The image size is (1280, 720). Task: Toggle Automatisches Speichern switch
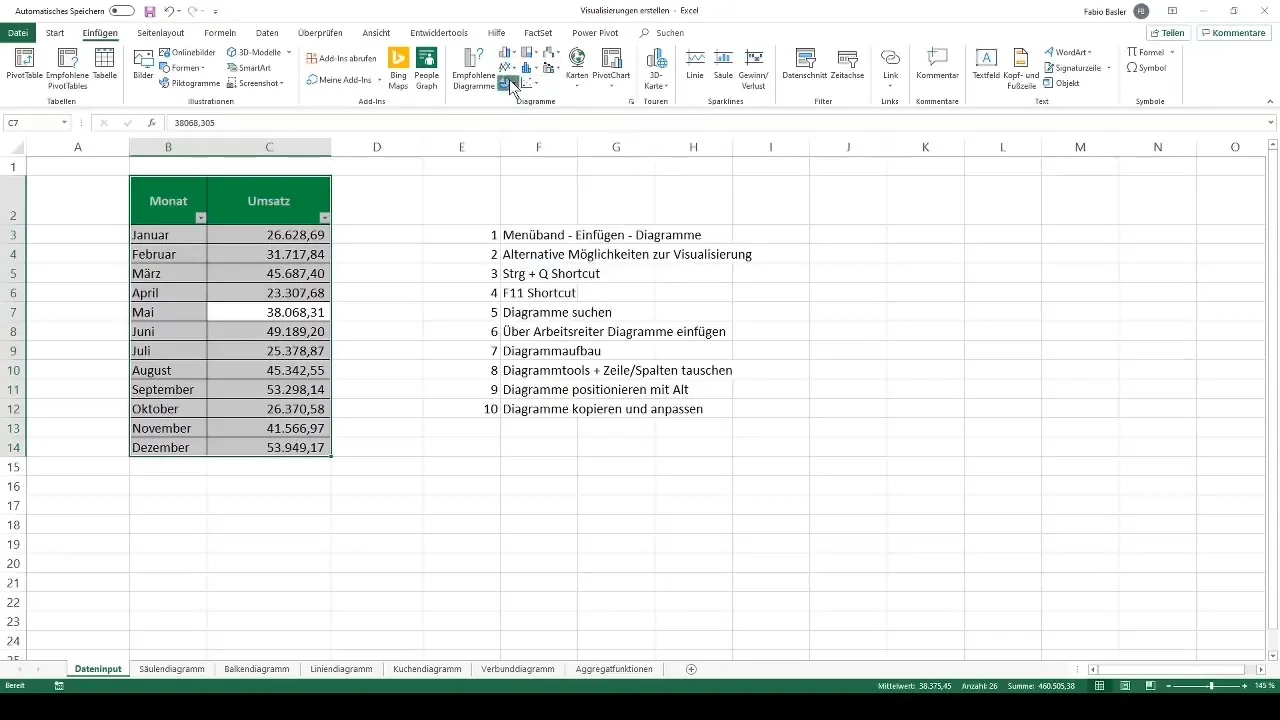[122, 11]
